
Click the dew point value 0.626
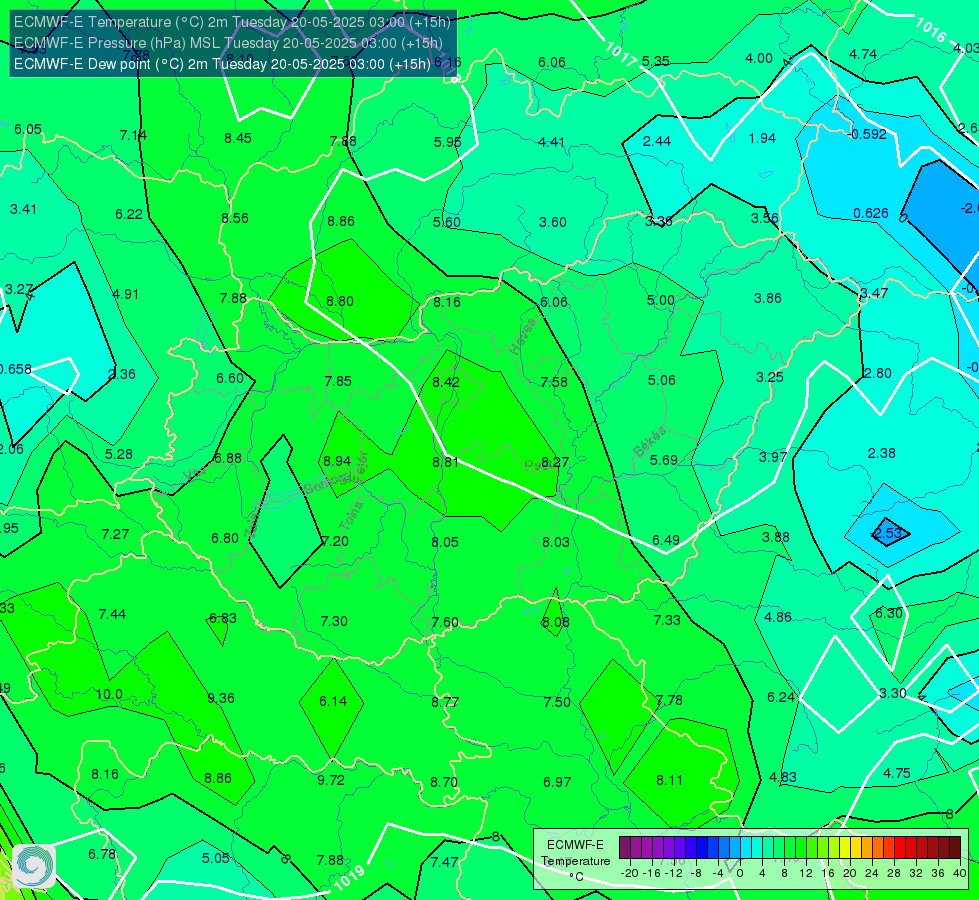click(x=871, y=214)
